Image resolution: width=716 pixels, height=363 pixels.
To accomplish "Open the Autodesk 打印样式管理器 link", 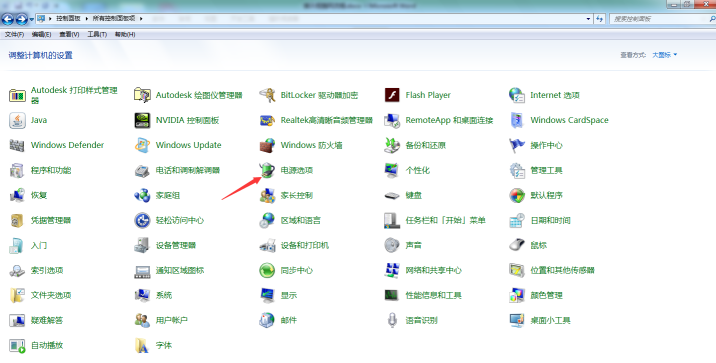I will click(x=74, y=95).
